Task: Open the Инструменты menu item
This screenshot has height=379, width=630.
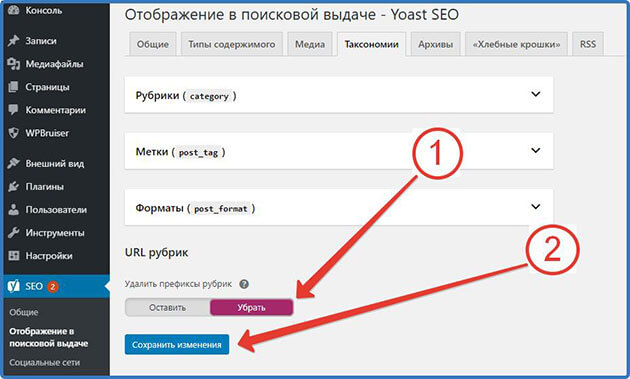Action: coord(56,233)
